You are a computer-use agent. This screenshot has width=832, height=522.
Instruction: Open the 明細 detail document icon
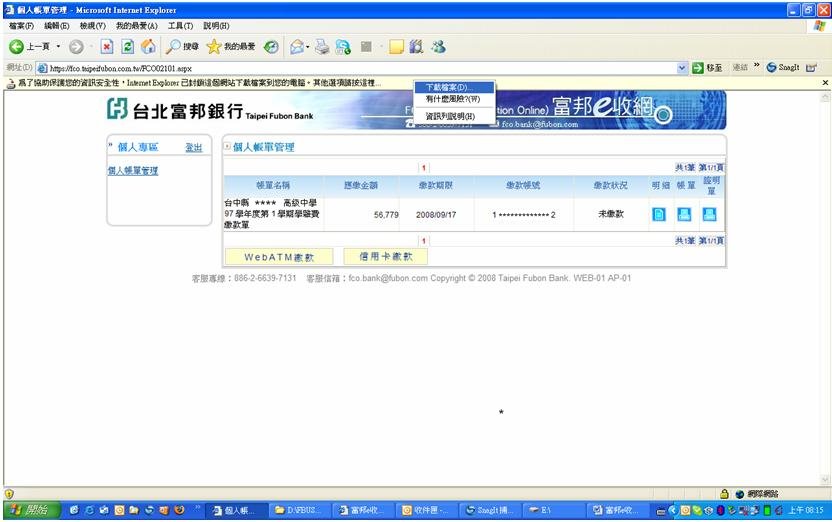click(x=659, y=214)
